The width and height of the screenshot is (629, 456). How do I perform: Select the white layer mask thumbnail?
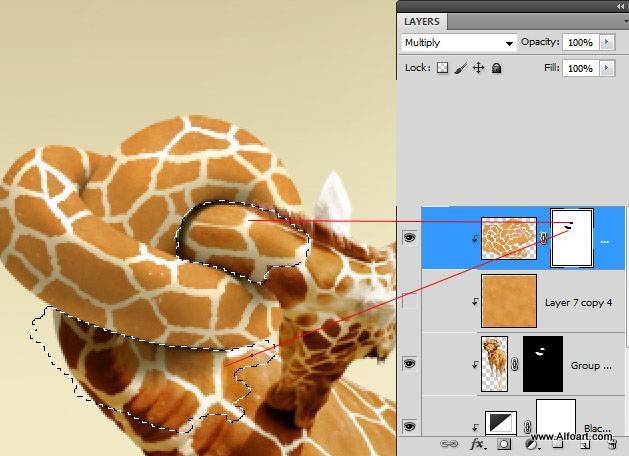click(572, 238)
